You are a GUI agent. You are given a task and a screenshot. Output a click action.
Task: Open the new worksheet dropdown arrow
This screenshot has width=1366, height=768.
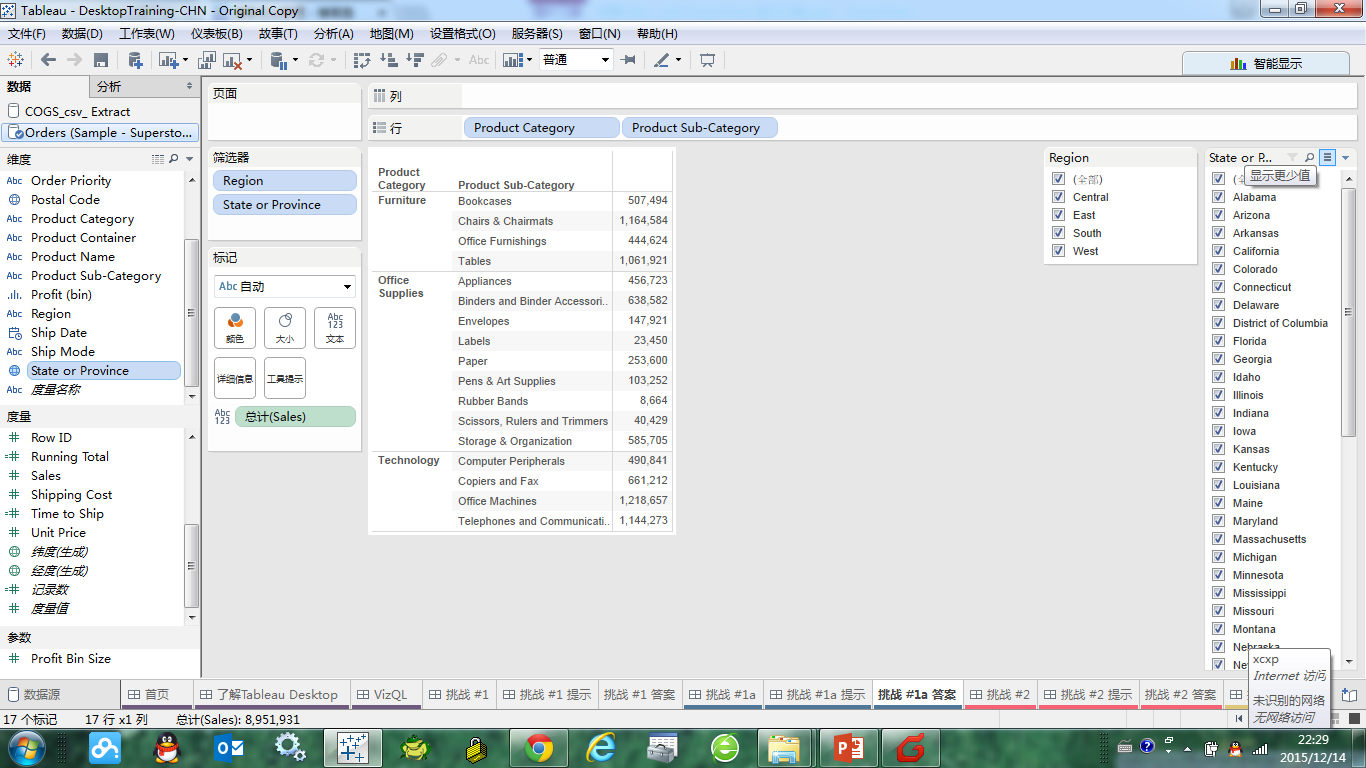tap(186, 60)
